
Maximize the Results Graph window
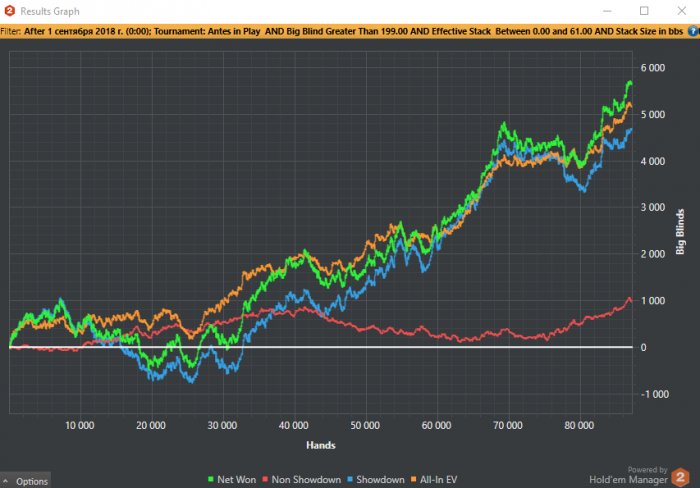644,11
